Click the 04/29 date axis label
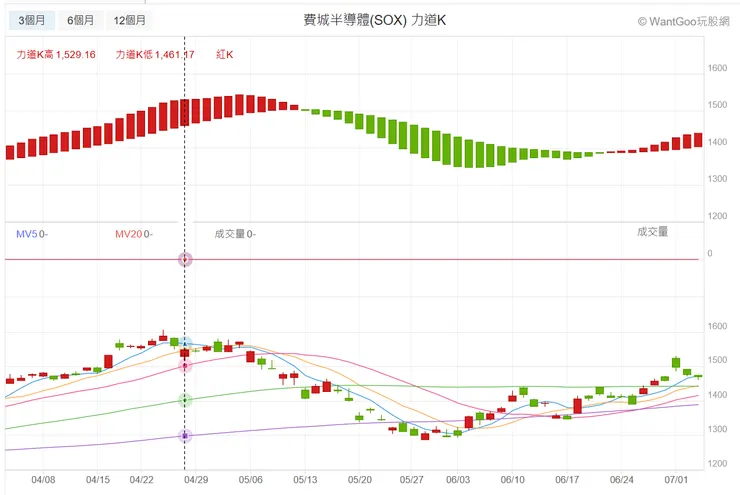 click(x=196, y=480)
